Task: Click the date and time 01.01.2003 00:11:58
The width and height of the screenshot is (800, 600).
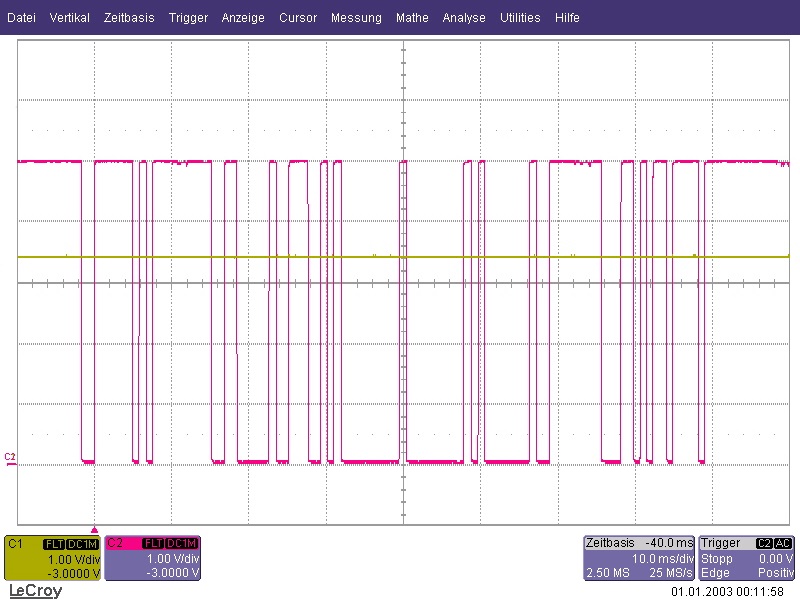Action: [x=727, y=592]
